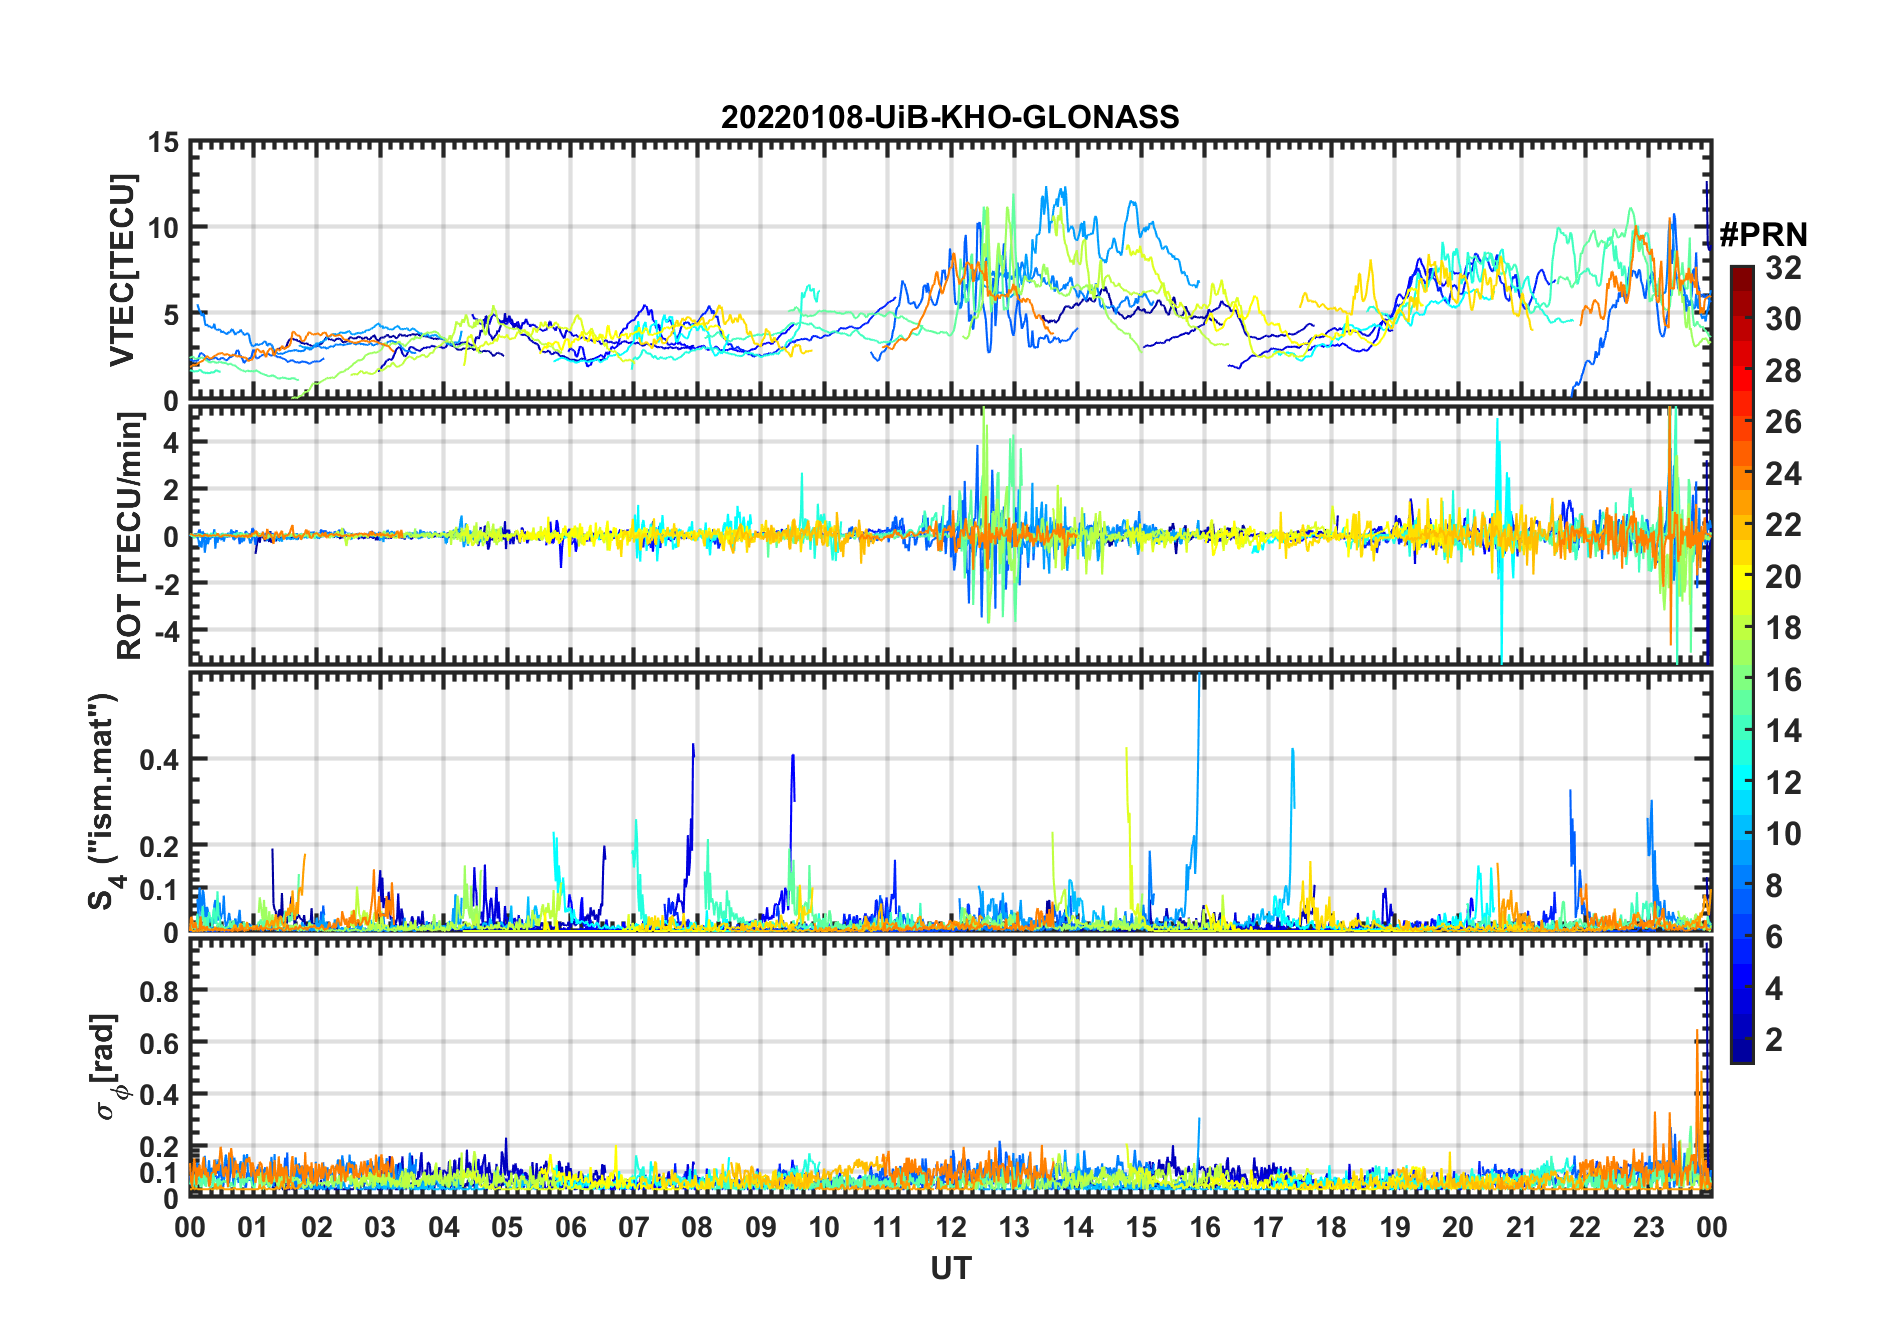1902x1330 pixels.
Task: Click the sigma-phi axis tick label 0.8
Action: tap(160, 991)
